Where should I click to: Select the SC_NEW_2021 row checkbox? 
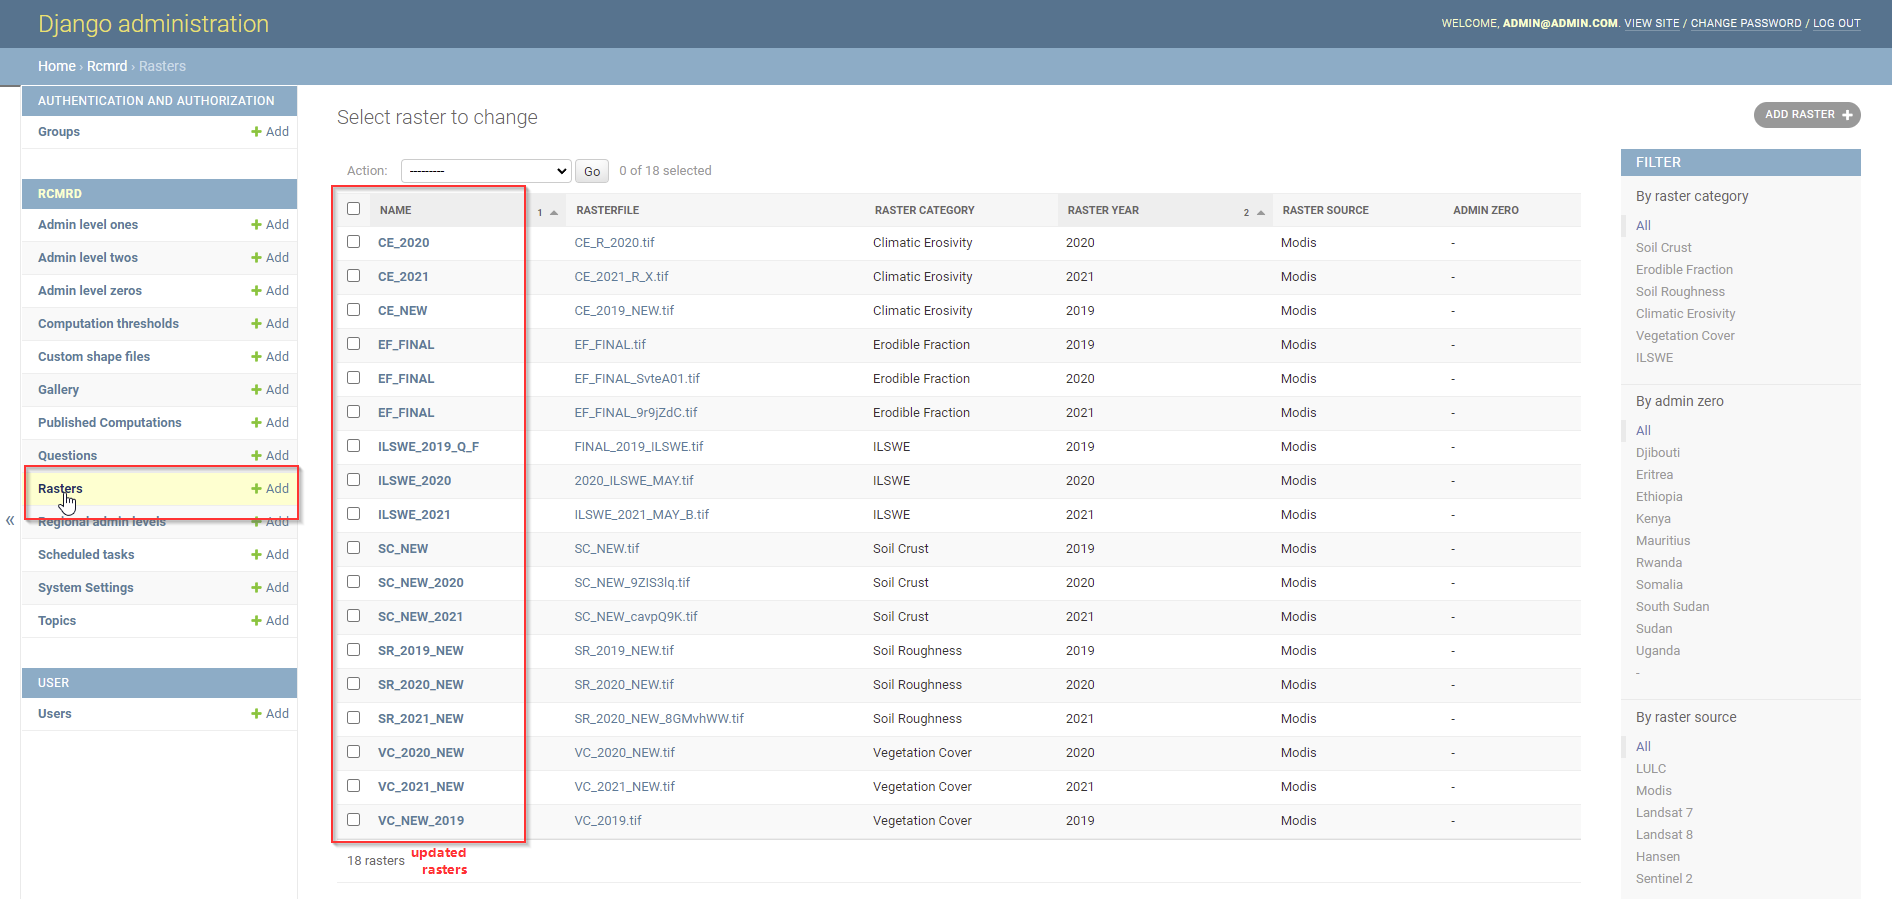353,616
